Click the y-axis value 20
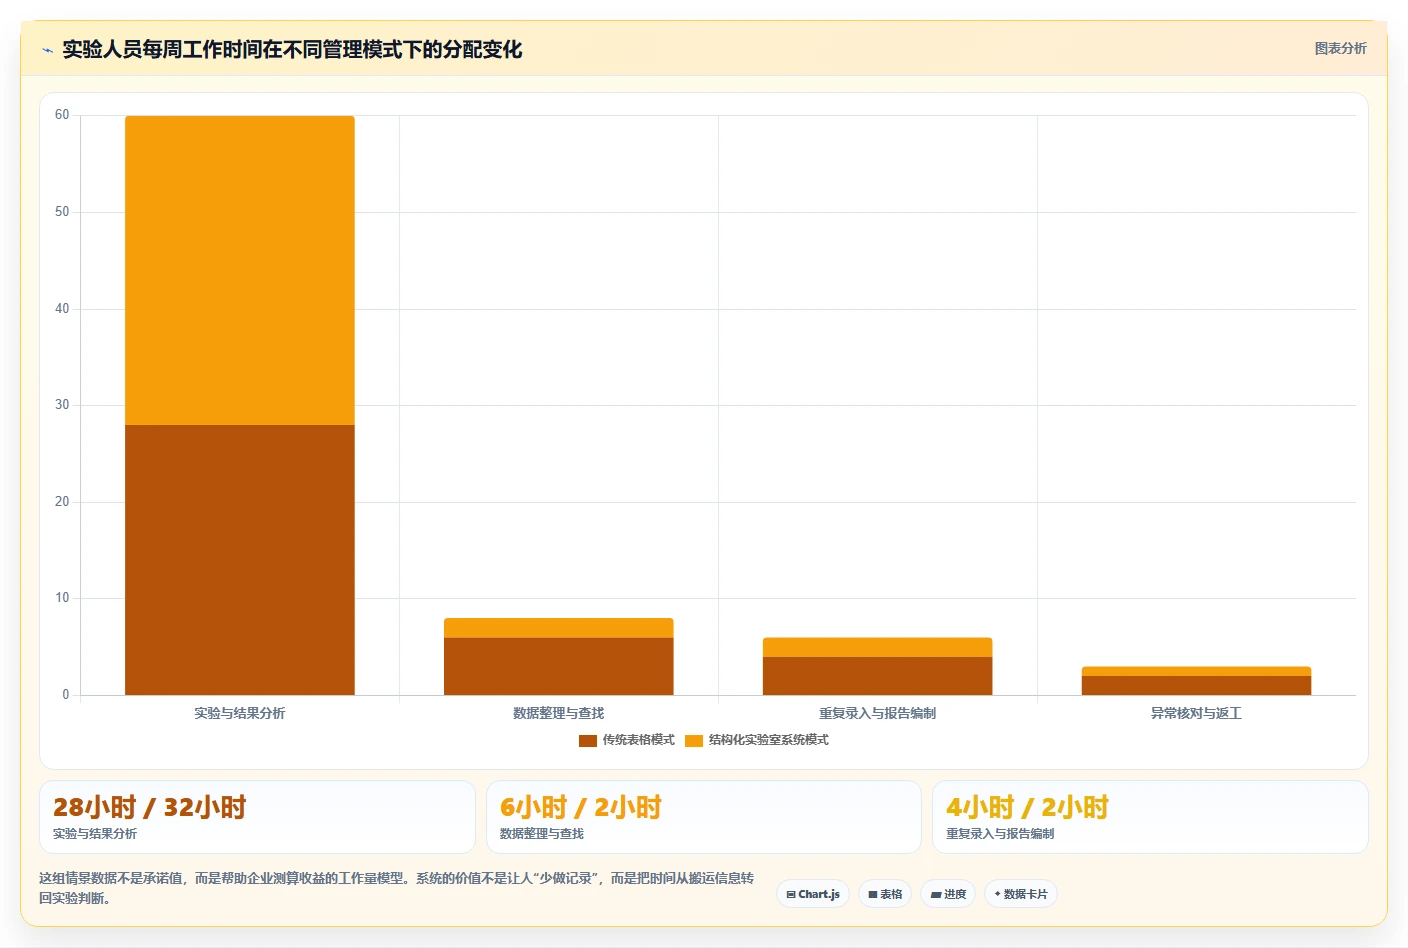This screenshot has height=948, width=1408. 62,502
